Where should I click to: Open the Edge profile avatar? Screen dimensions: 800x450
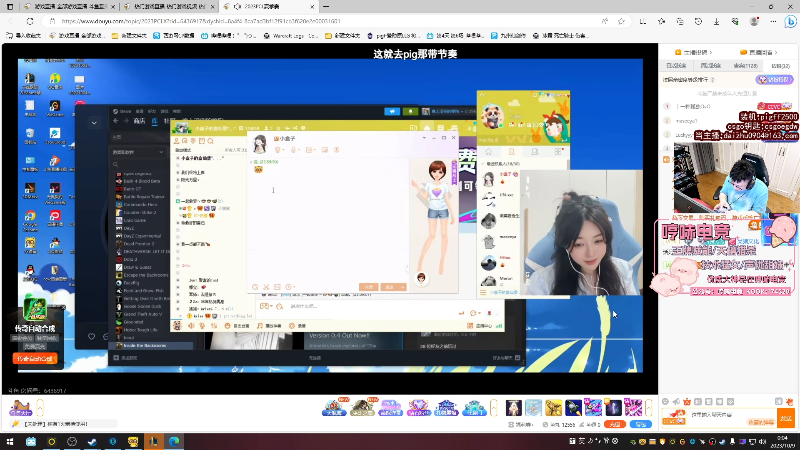[754, 21]
